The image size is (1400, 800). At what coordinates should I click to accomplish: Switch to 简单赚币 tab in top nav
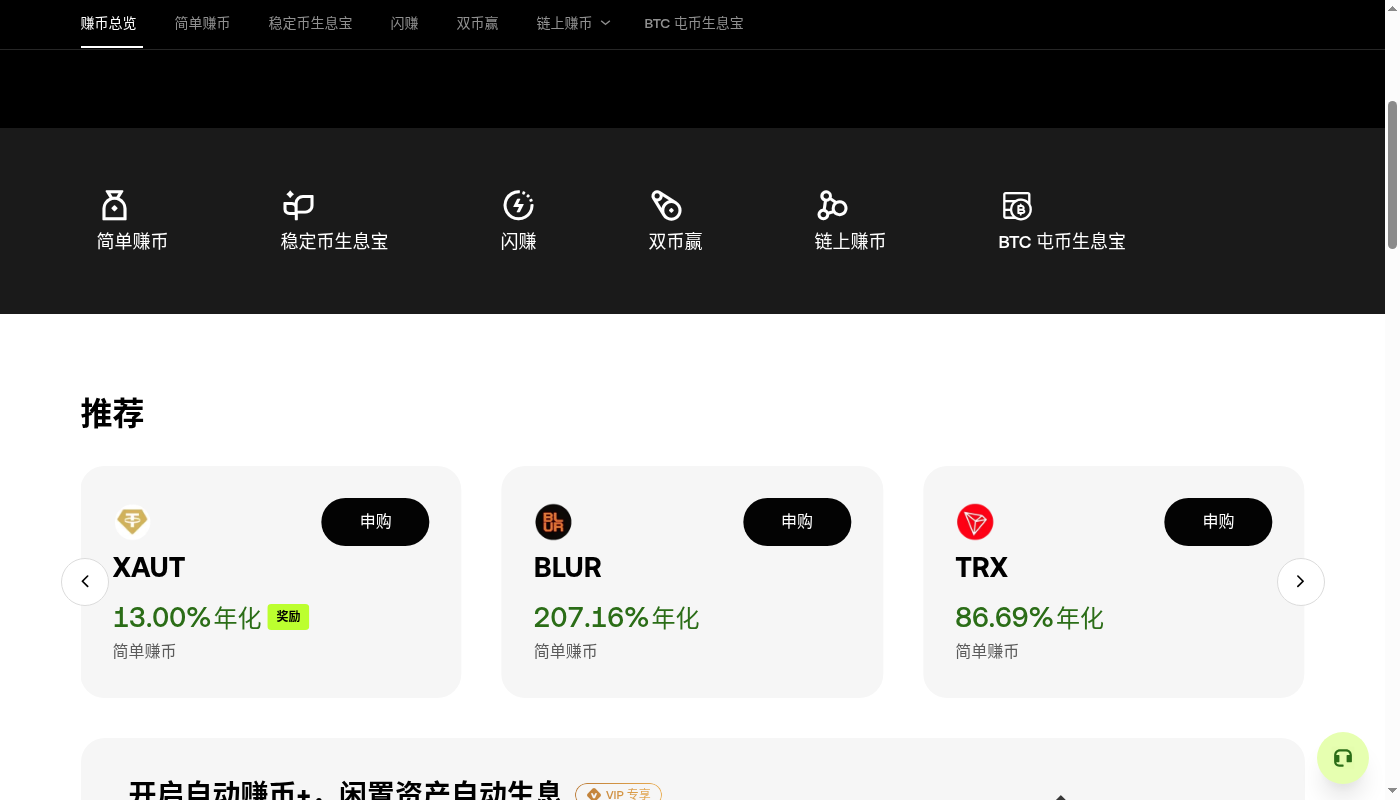(x=202, y=23)
